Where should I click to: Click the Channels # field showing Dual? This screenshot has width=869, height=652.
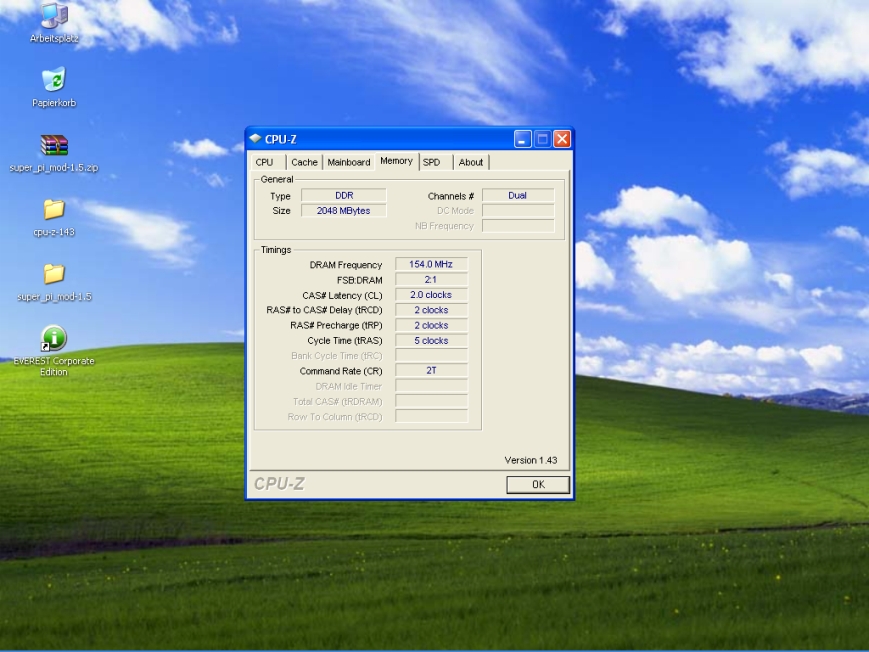(518, 195)
